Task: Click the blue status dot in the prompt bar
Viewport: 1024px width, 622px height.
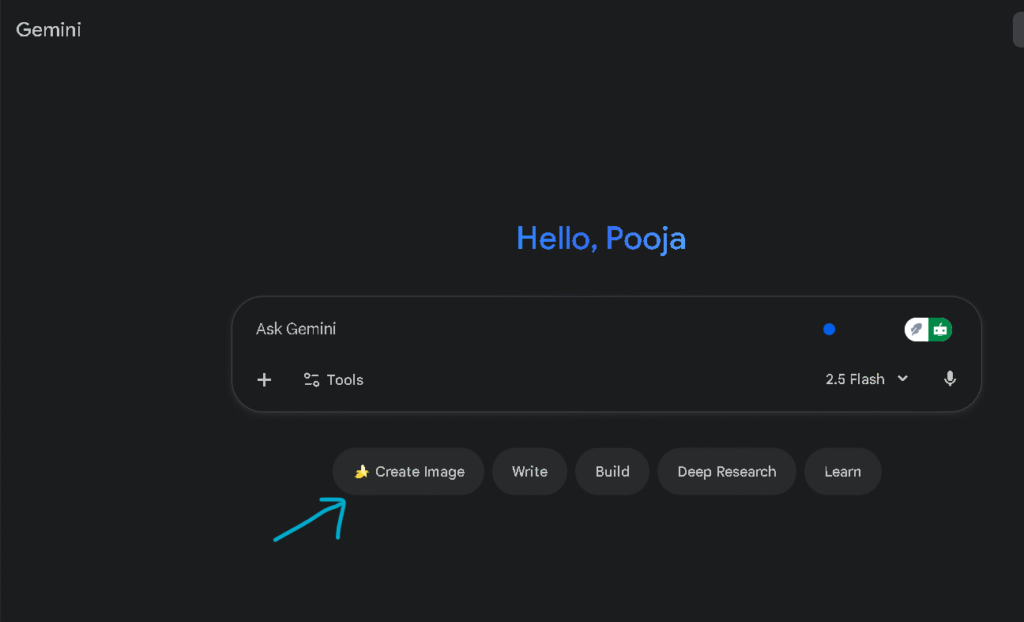Action: [x=828, y=329]
